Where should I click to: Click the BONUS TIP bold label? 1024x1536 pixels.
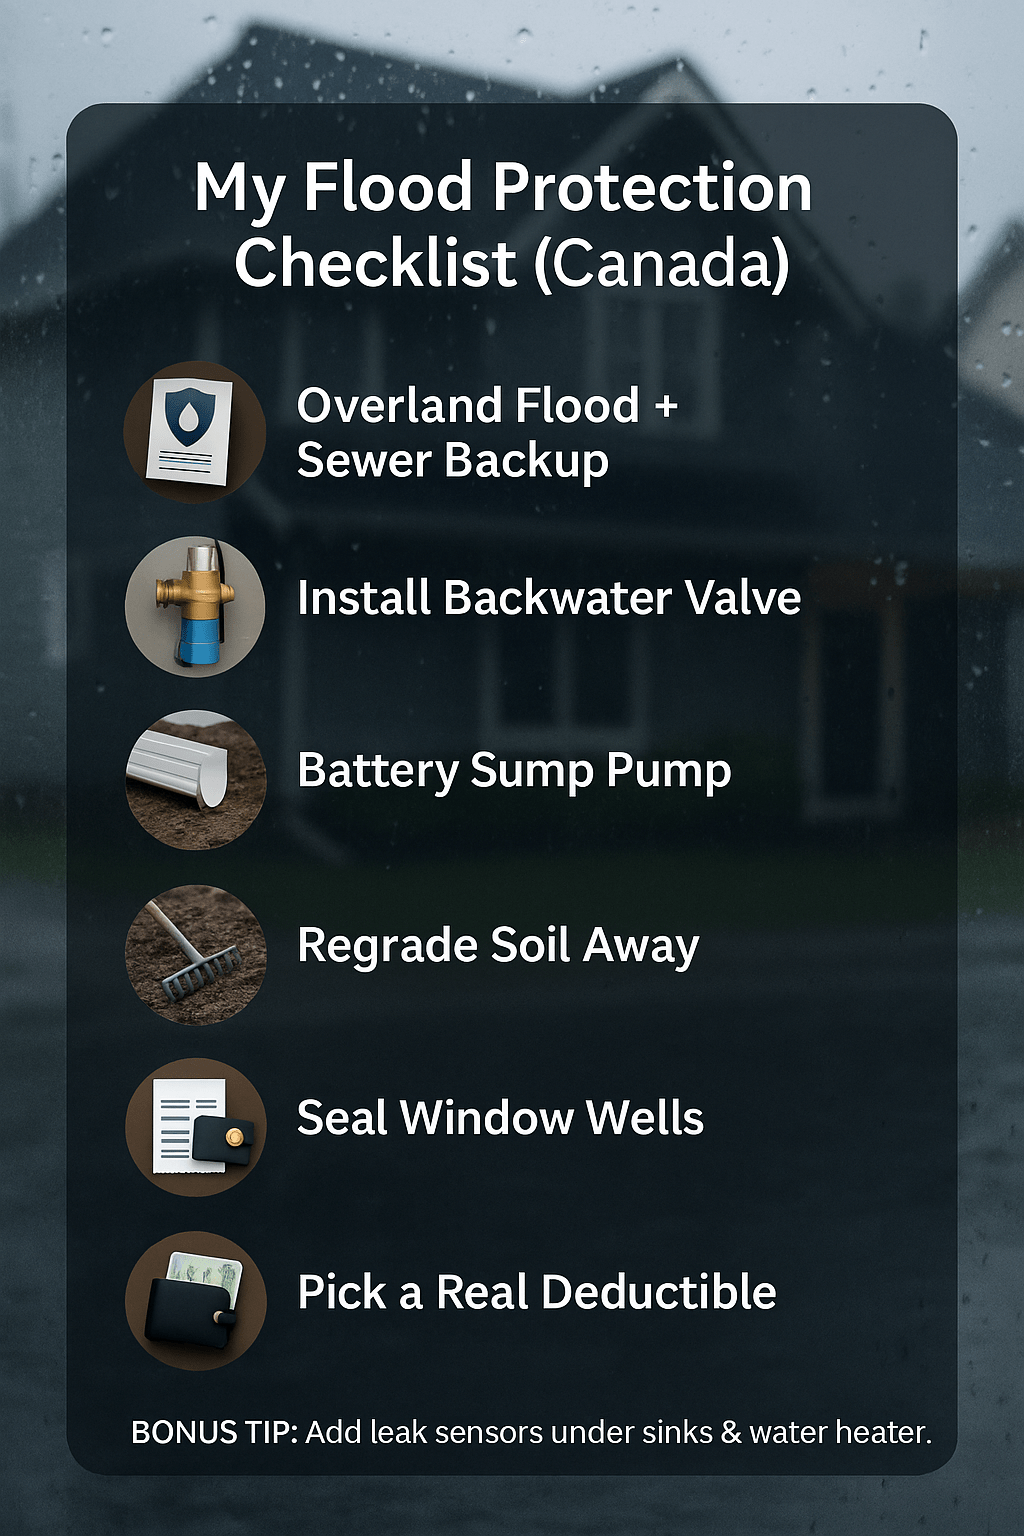214,1432
